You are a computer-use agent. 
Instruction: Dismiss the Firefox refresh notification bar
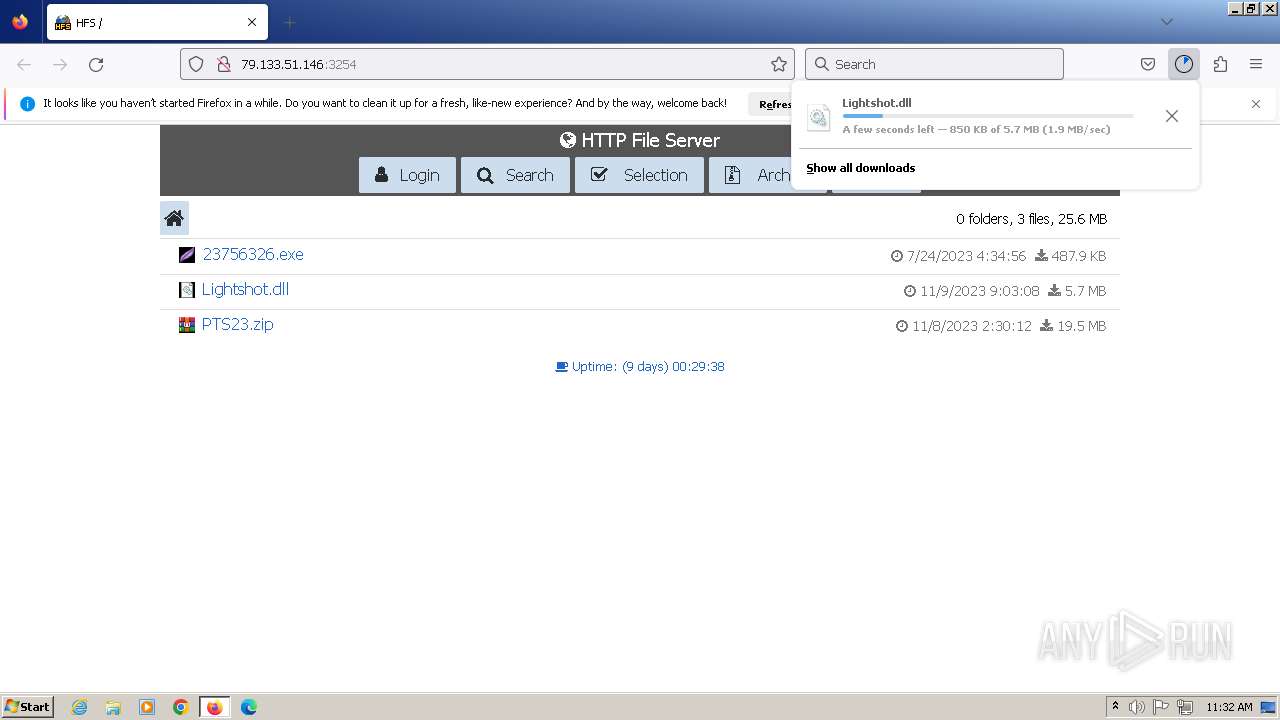coord(1256,103)
